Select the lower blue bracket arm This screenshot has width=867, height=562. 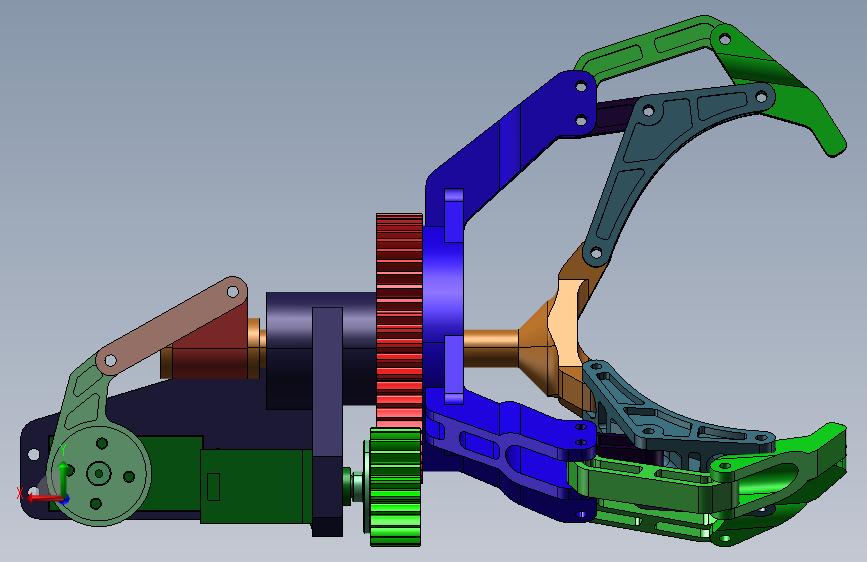point(509,454)
